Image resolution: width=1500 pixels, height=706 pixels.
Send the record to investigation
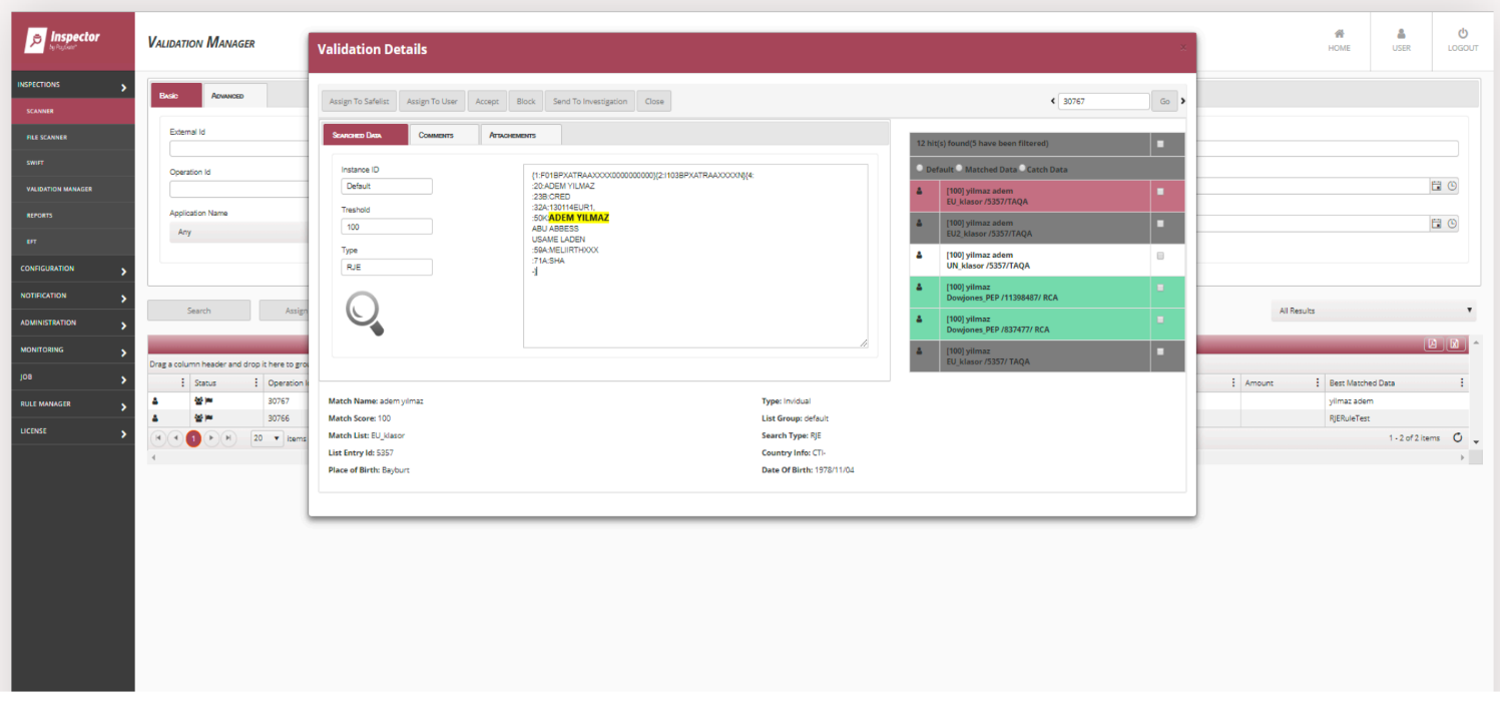pyautogui.click(x=589, y=101)
